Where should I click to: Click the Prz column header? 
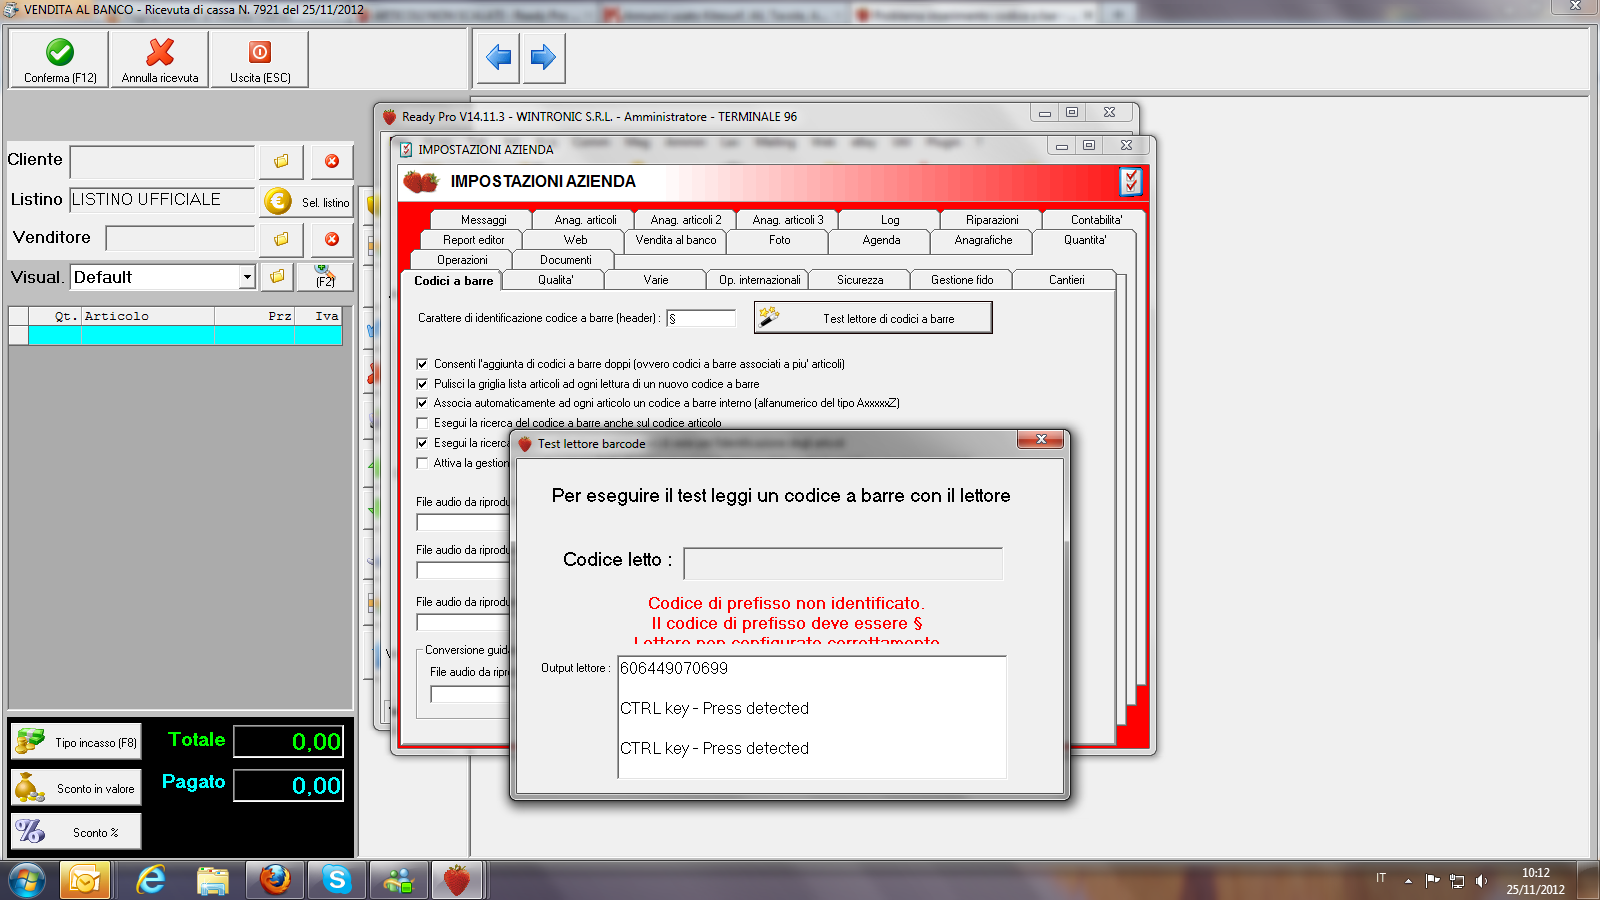pyautogui.click(x=254, y=316)
